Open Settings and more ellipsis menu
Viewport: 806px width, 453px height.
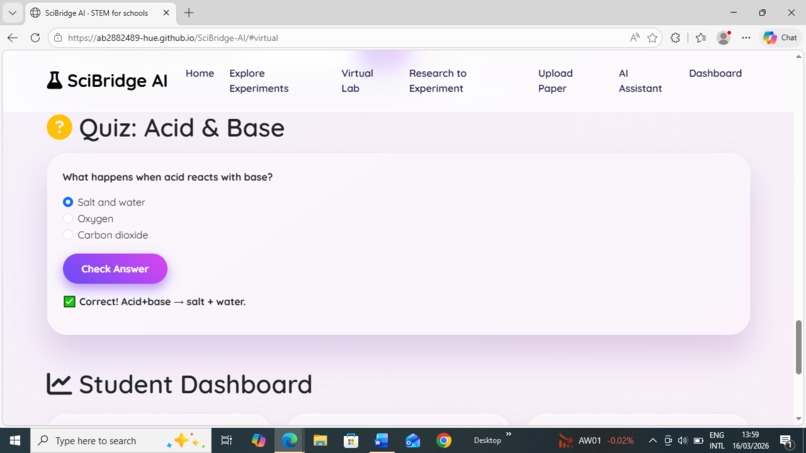coord(746,38)
